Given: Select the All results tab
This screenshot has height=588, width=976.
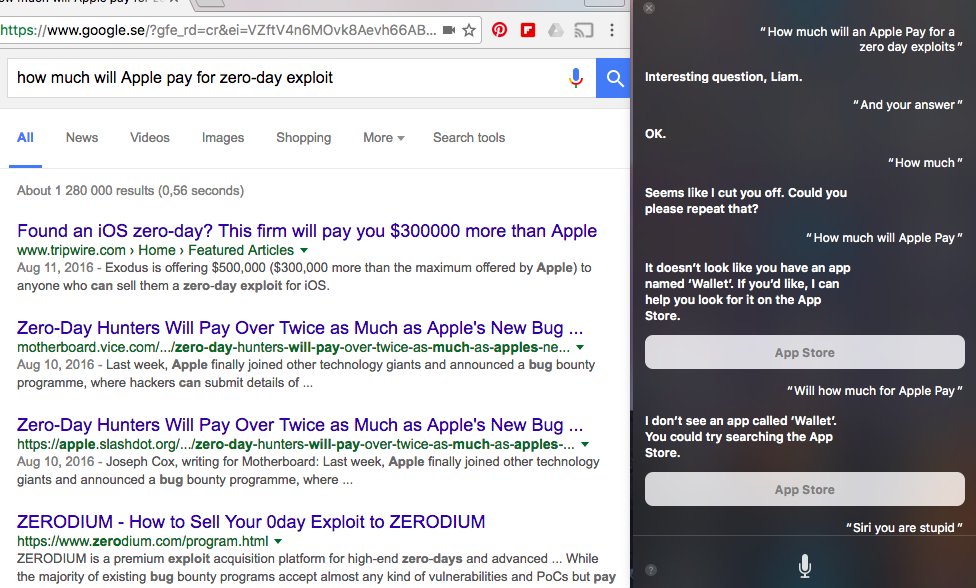Looking at the screenshot, I should point(26,138).
